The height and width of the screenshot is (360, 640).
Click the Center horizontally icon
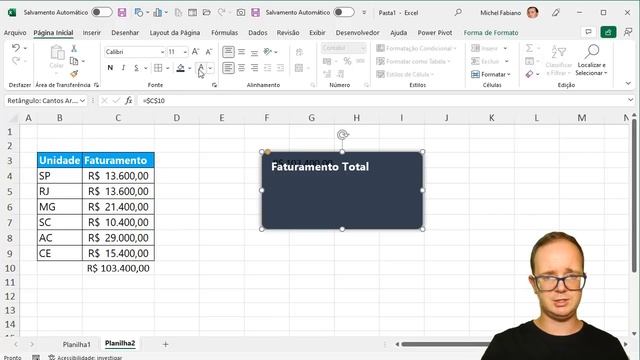[x=242, y=68]
